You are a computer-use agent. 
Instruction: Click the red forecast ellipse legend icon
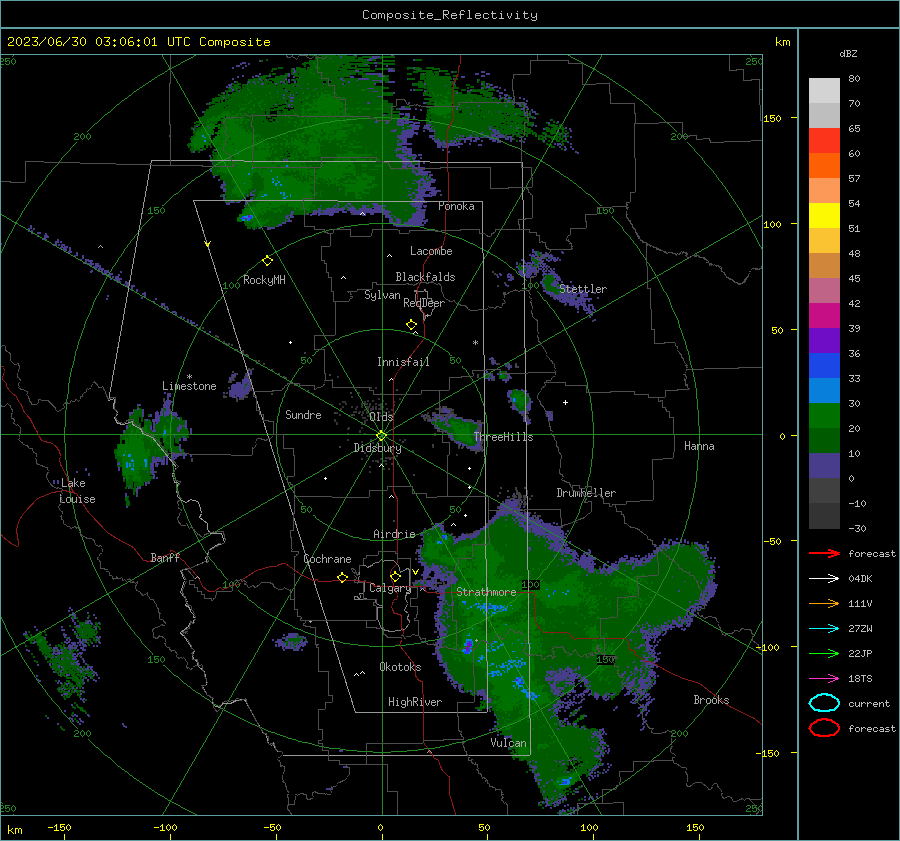(x=824, y=728)
